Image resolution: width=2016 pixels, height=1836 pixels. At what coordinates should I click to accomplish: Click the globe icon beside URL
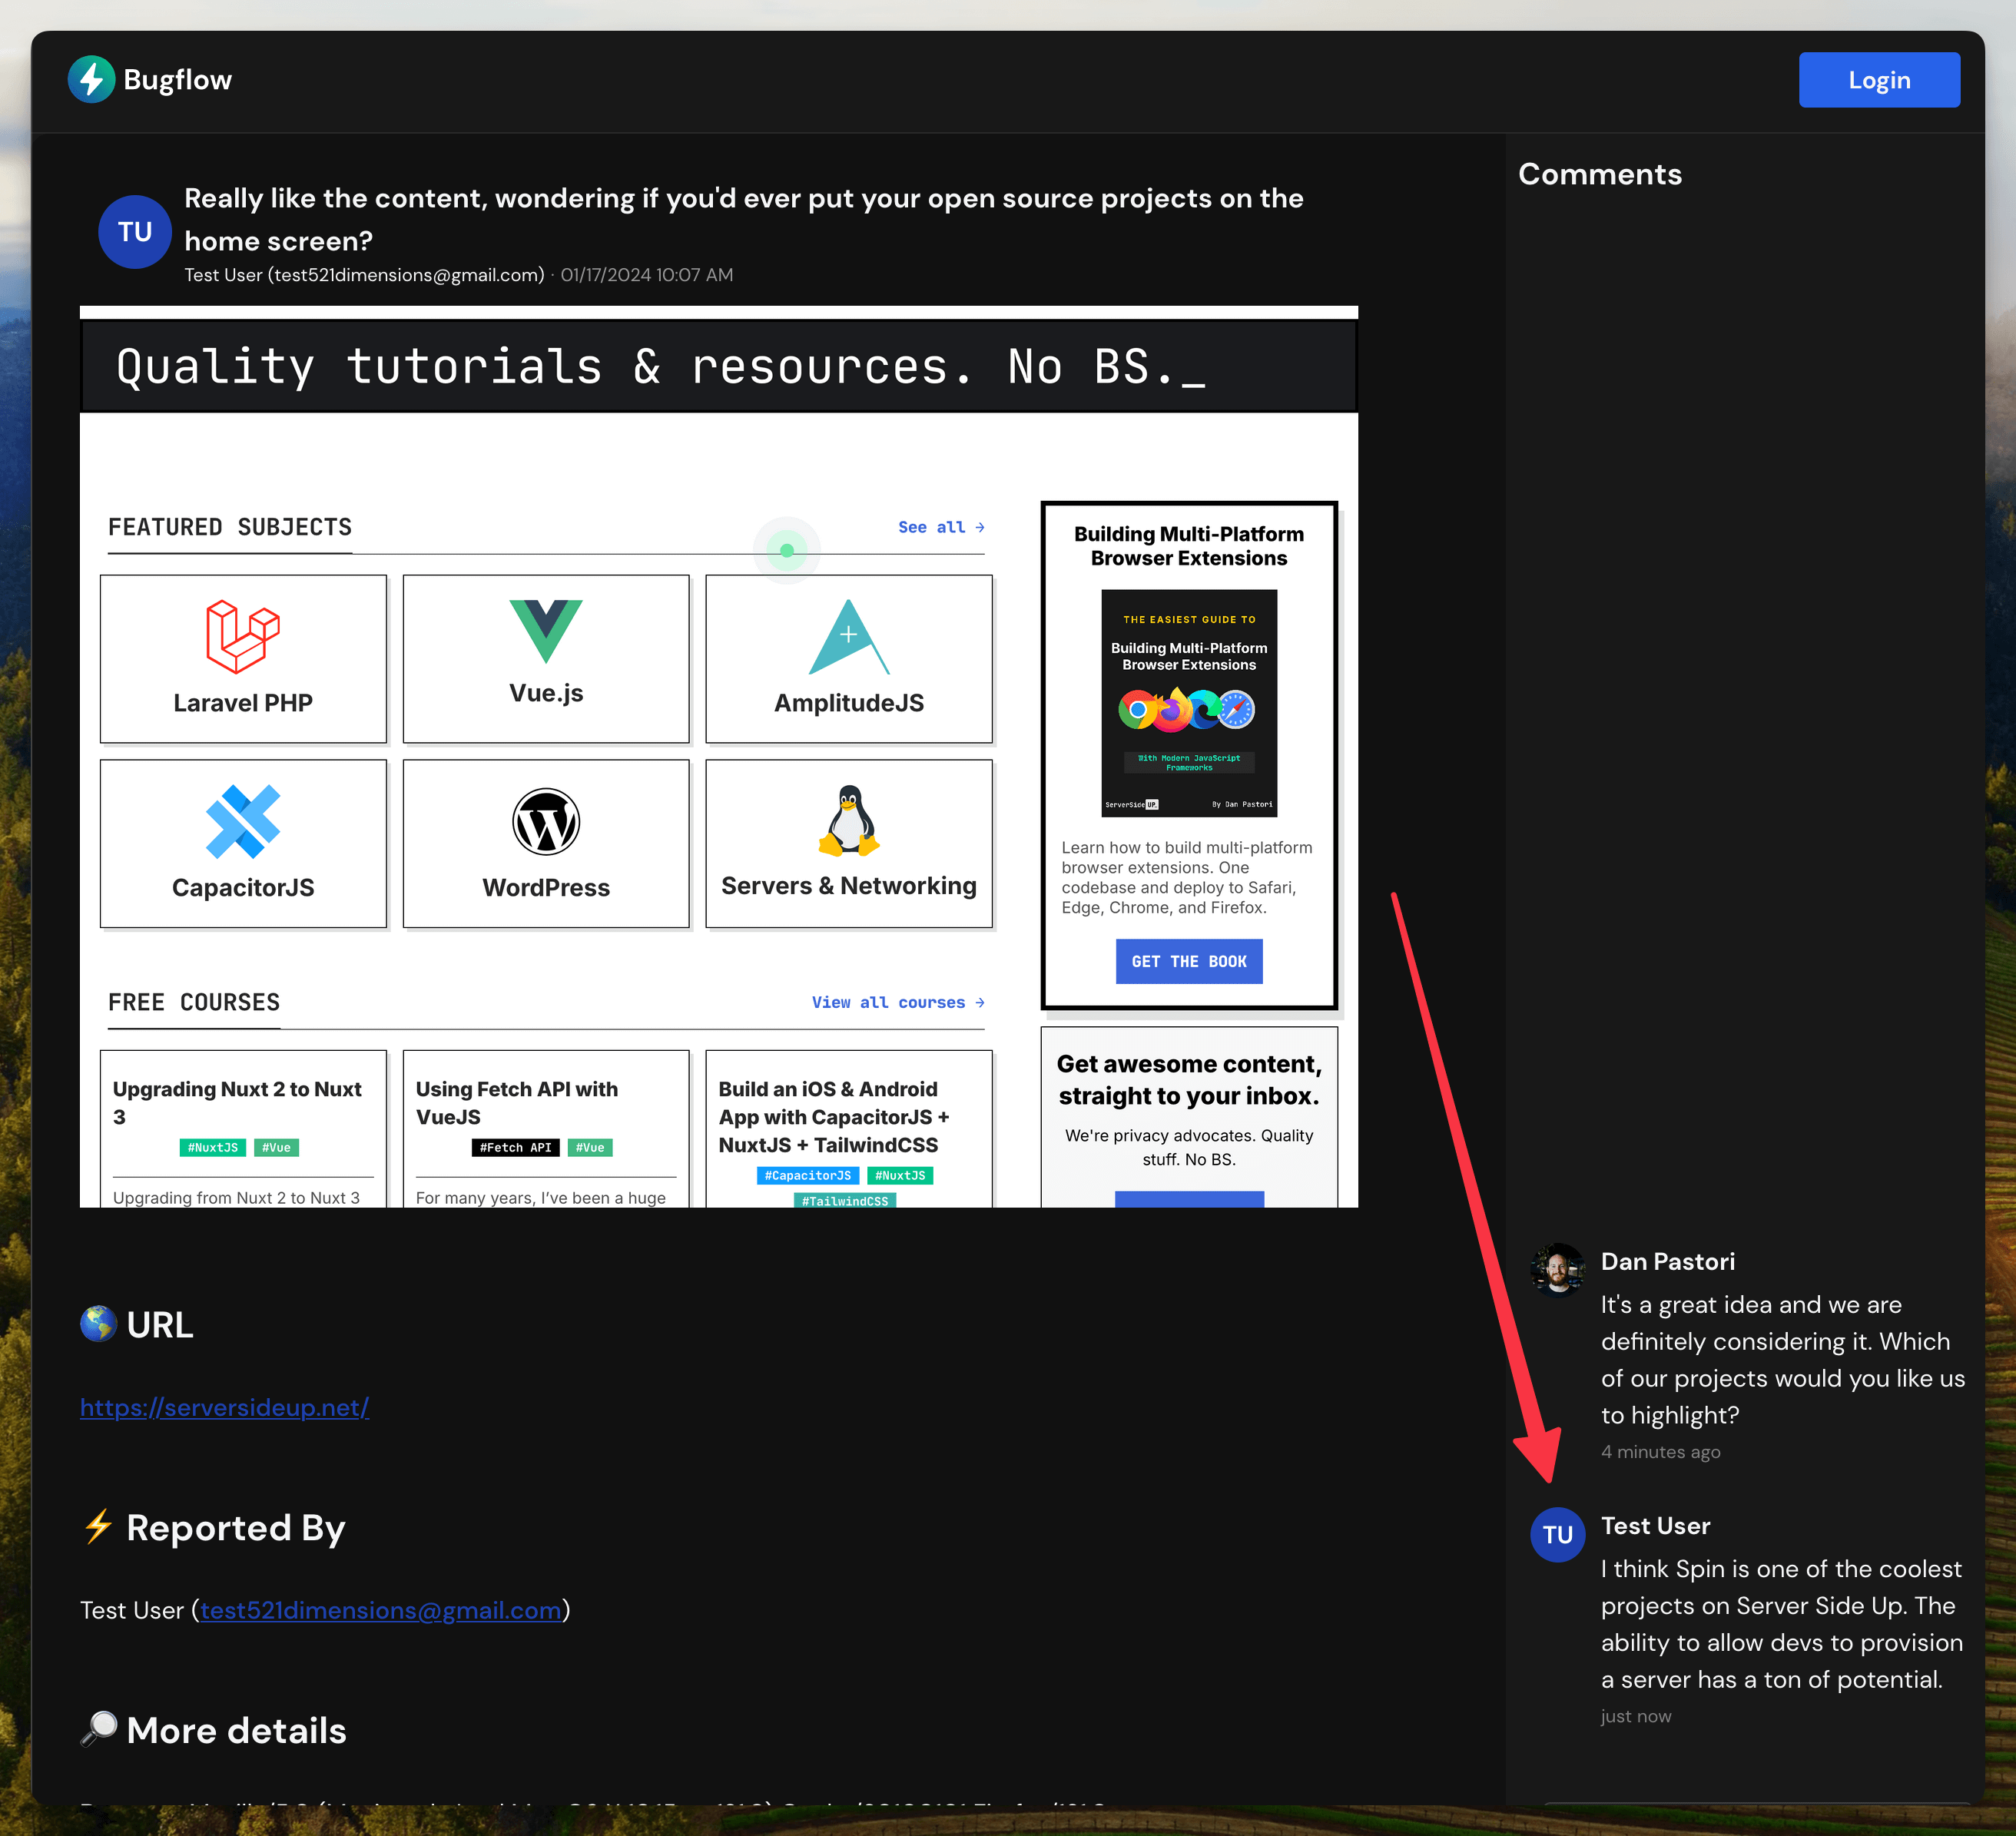[x=98, y=1324]
